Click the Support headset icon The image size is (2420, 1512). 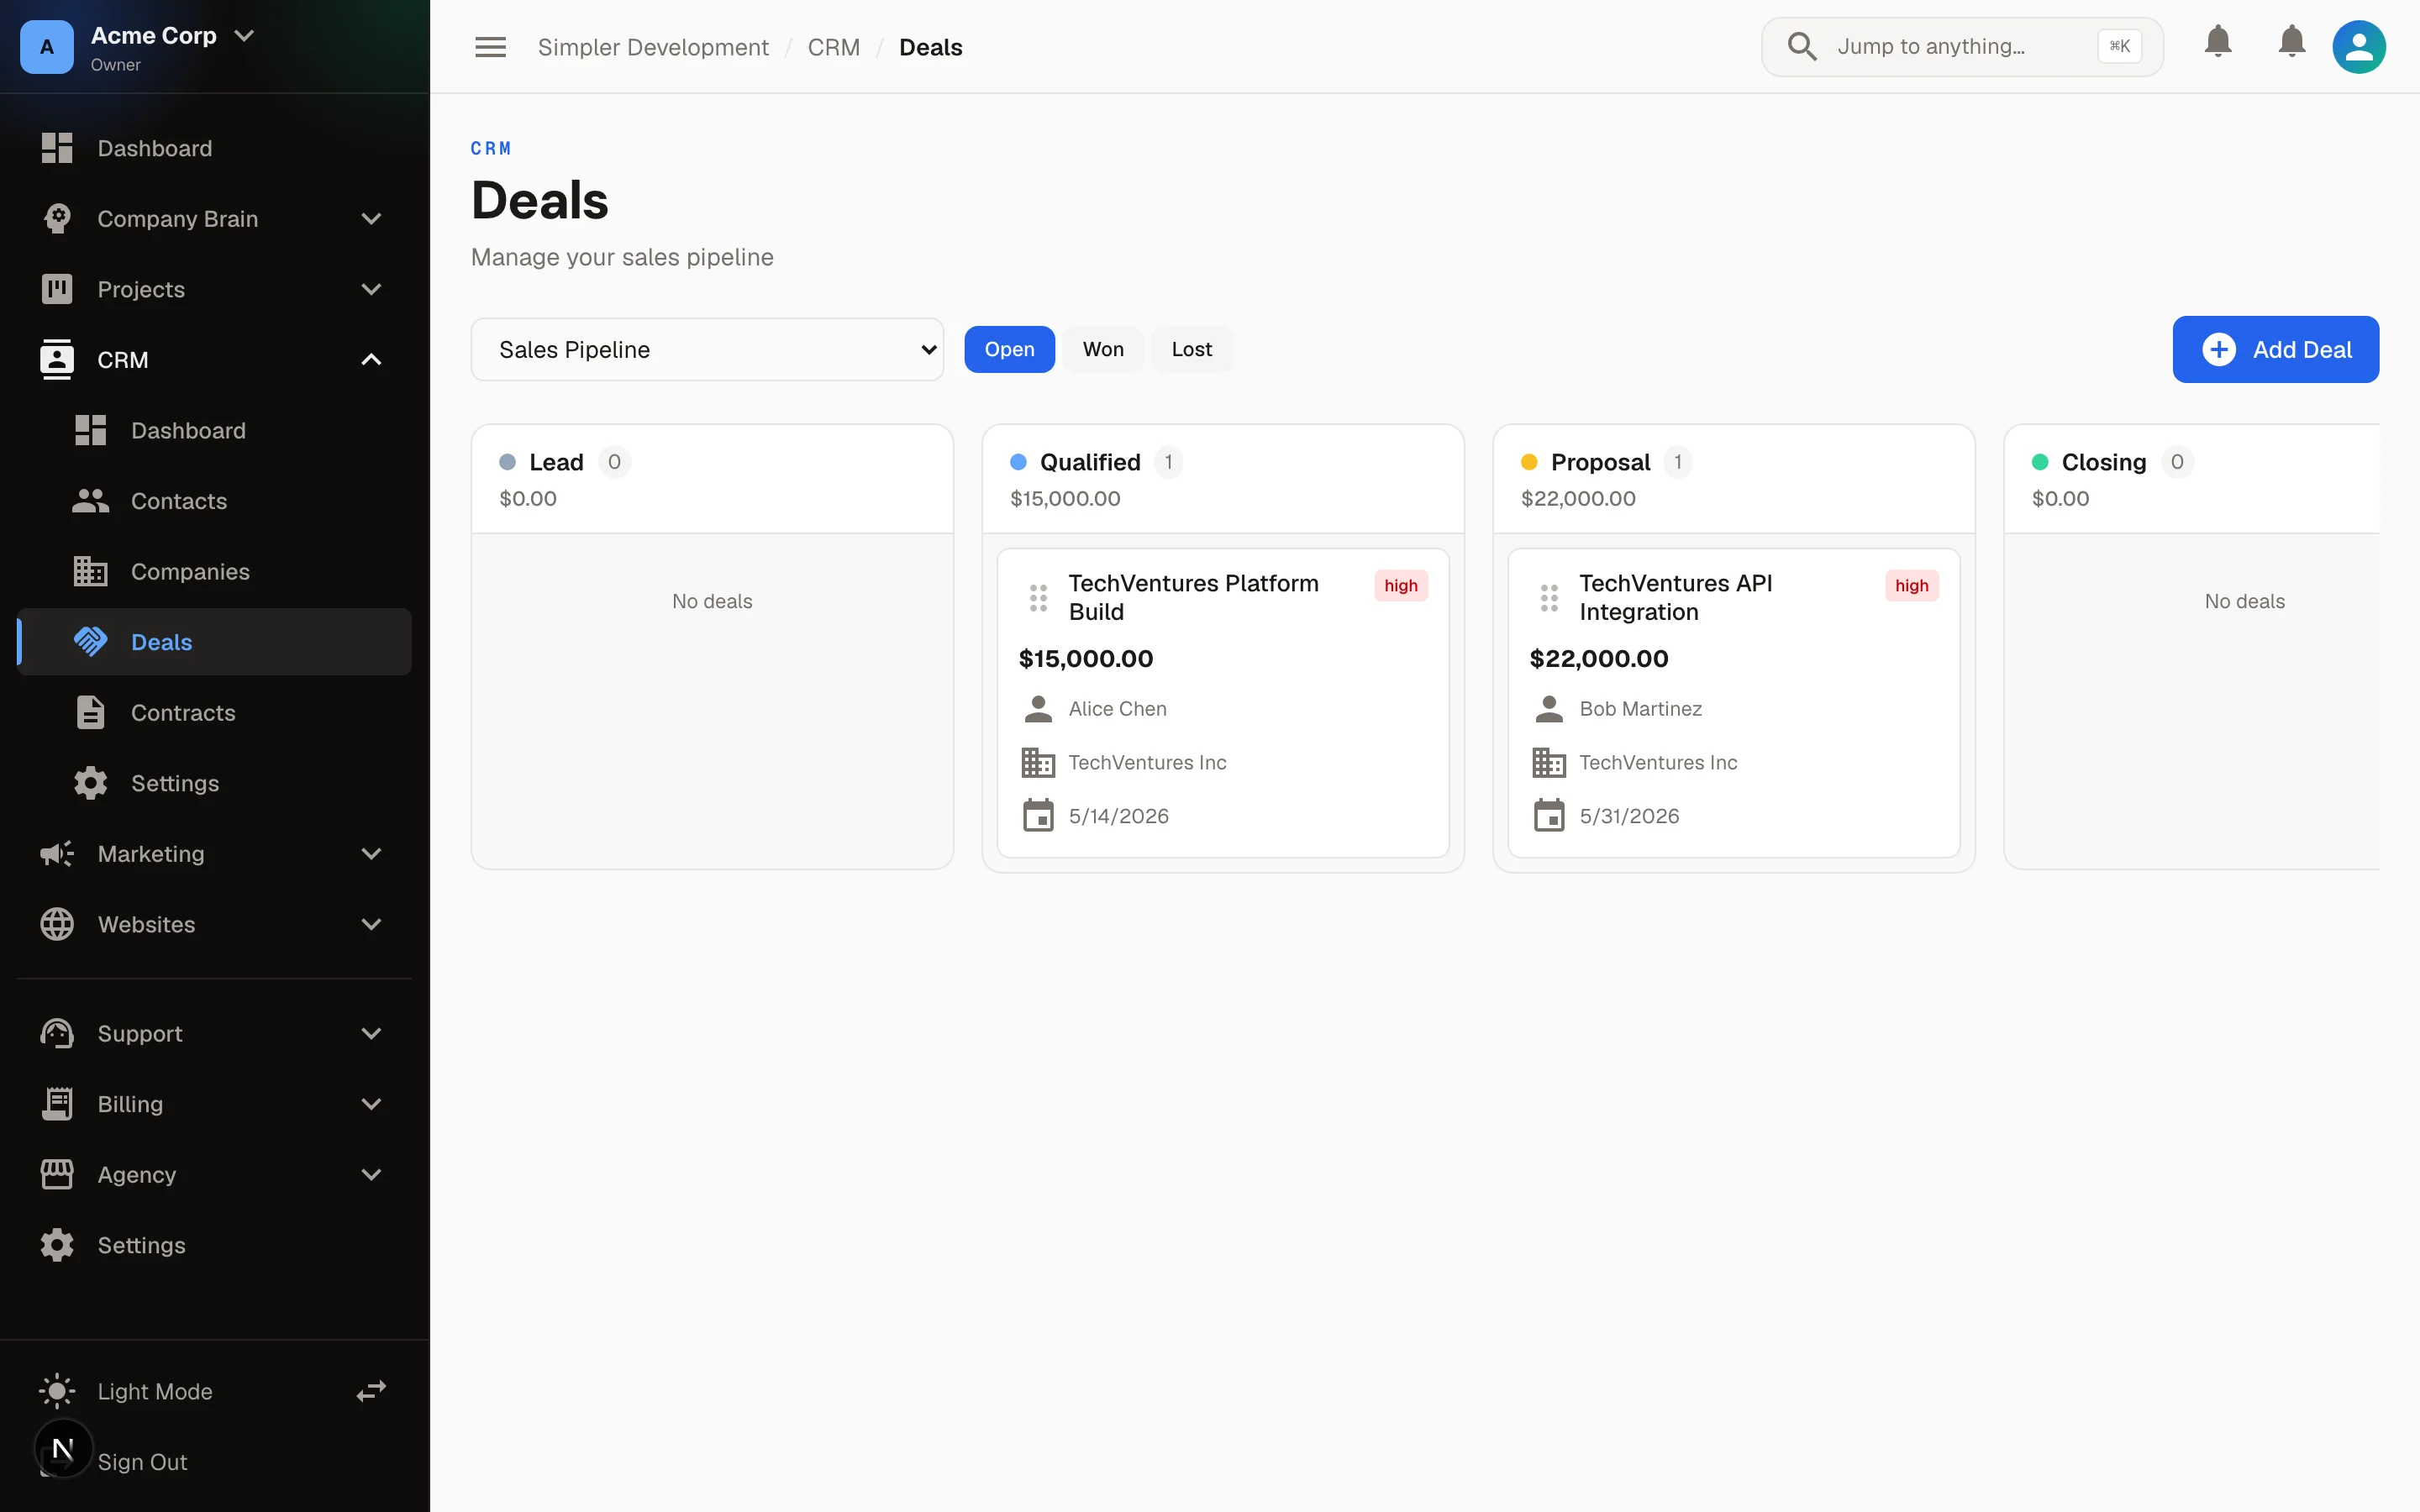coord(57,1033)
